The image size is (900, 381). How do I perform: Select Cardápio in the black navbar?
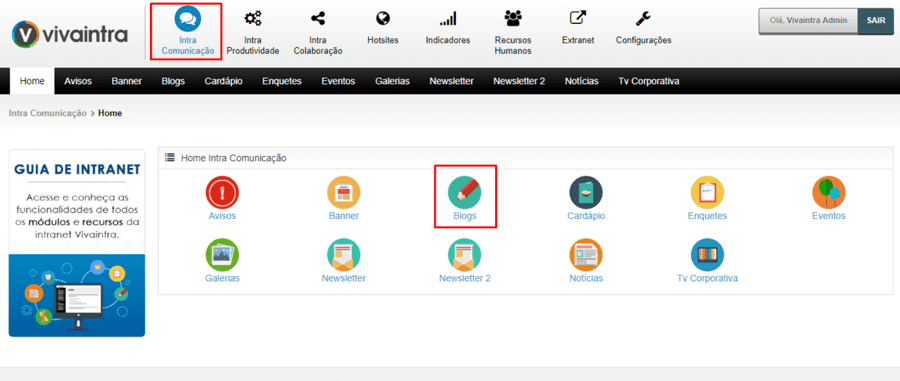pyautogui.click(x=223, y=81)
